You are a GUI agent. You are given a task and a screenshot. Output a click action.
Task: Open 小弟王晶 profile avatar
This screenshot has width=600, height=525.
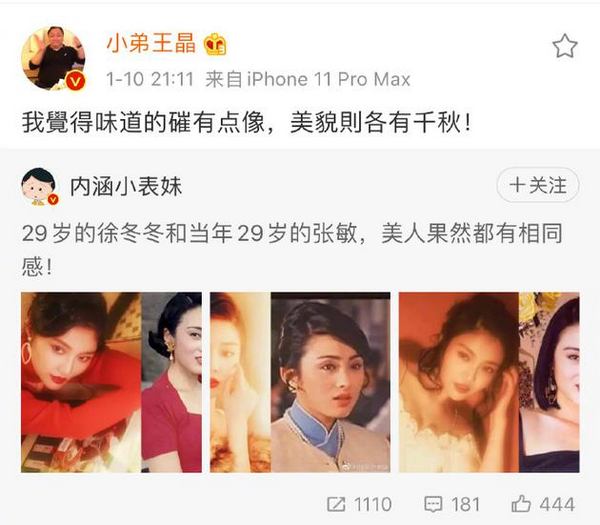(53, 58)
